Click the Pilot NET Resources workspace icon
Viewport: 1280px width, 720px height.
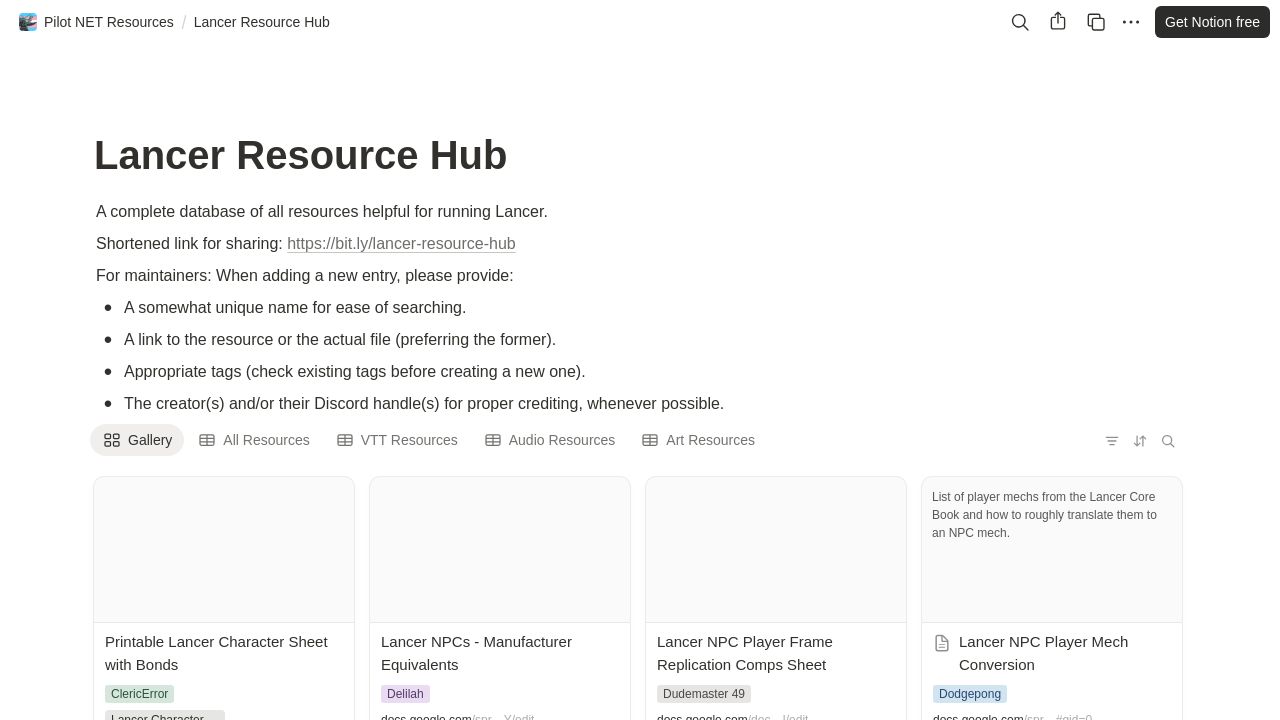coord(28,22)
